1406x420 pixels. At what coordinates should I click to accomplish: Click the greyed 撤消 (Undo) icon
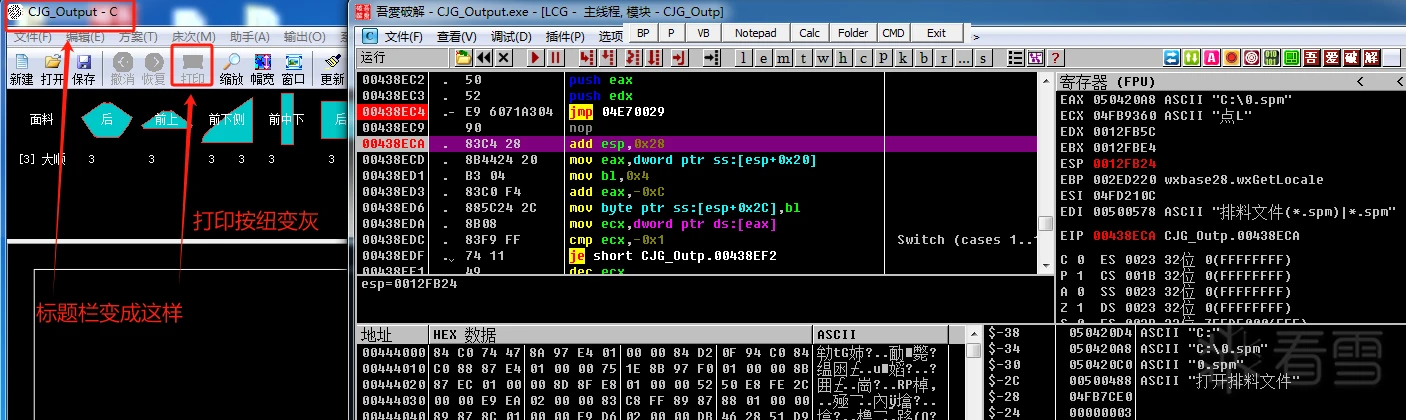[x=122, y=70]
